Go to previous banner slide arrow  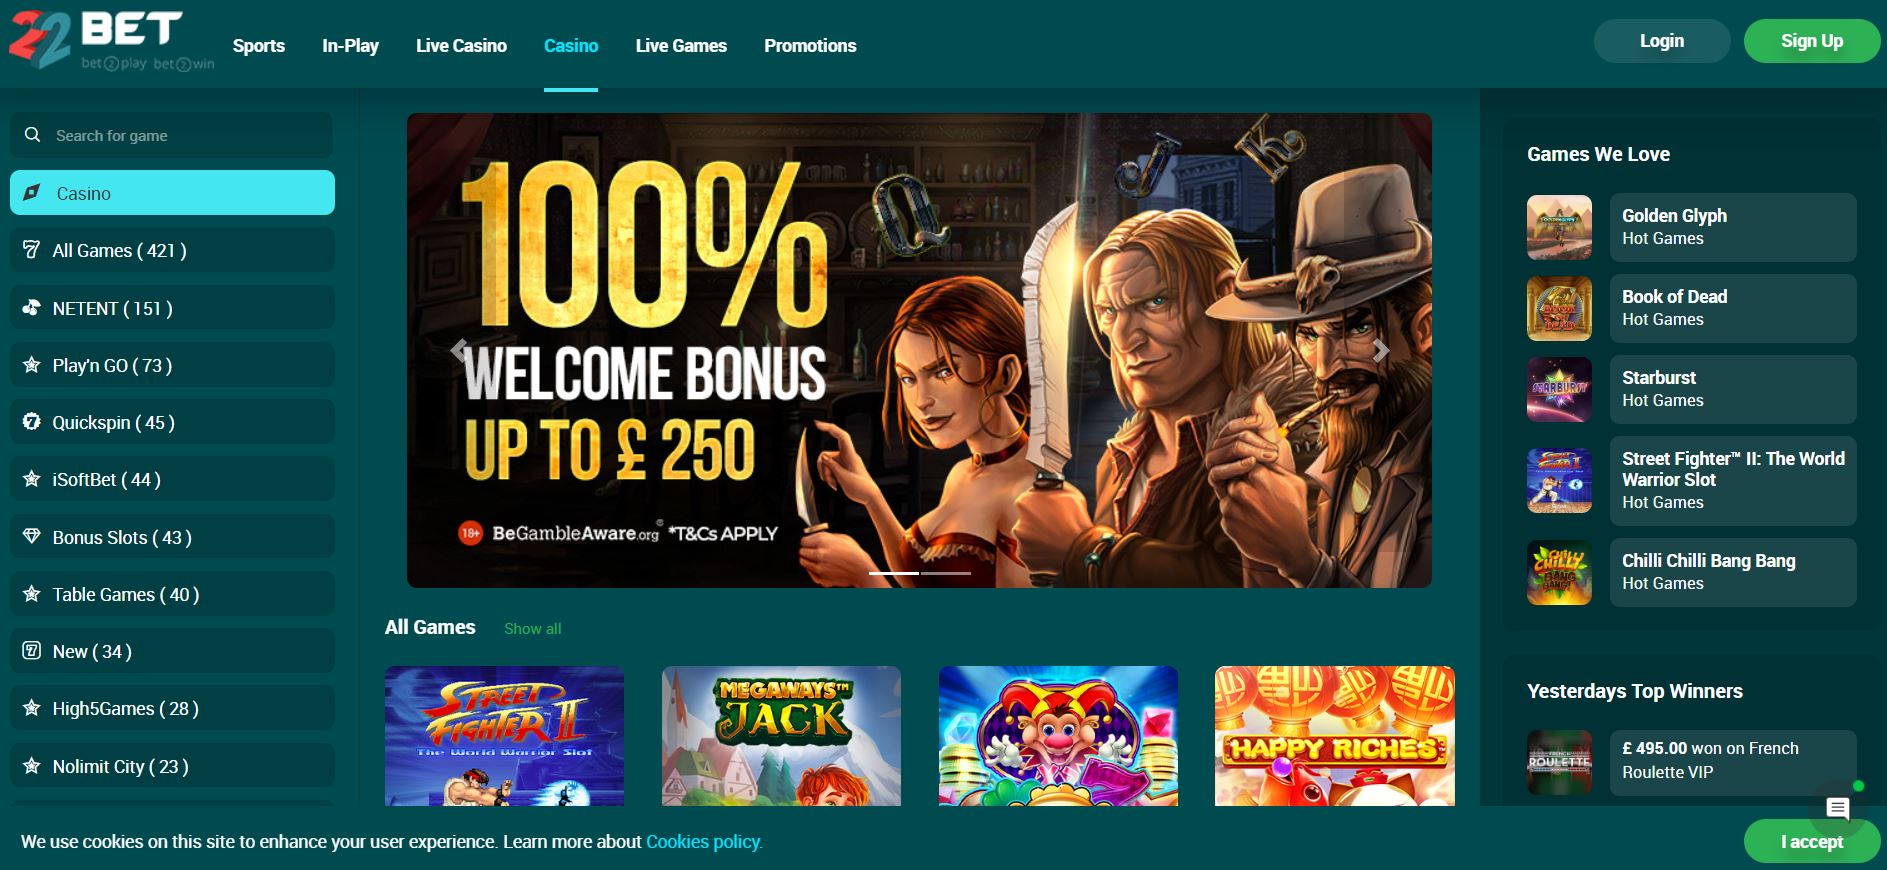pyautogui.click(x=459, y=350)
